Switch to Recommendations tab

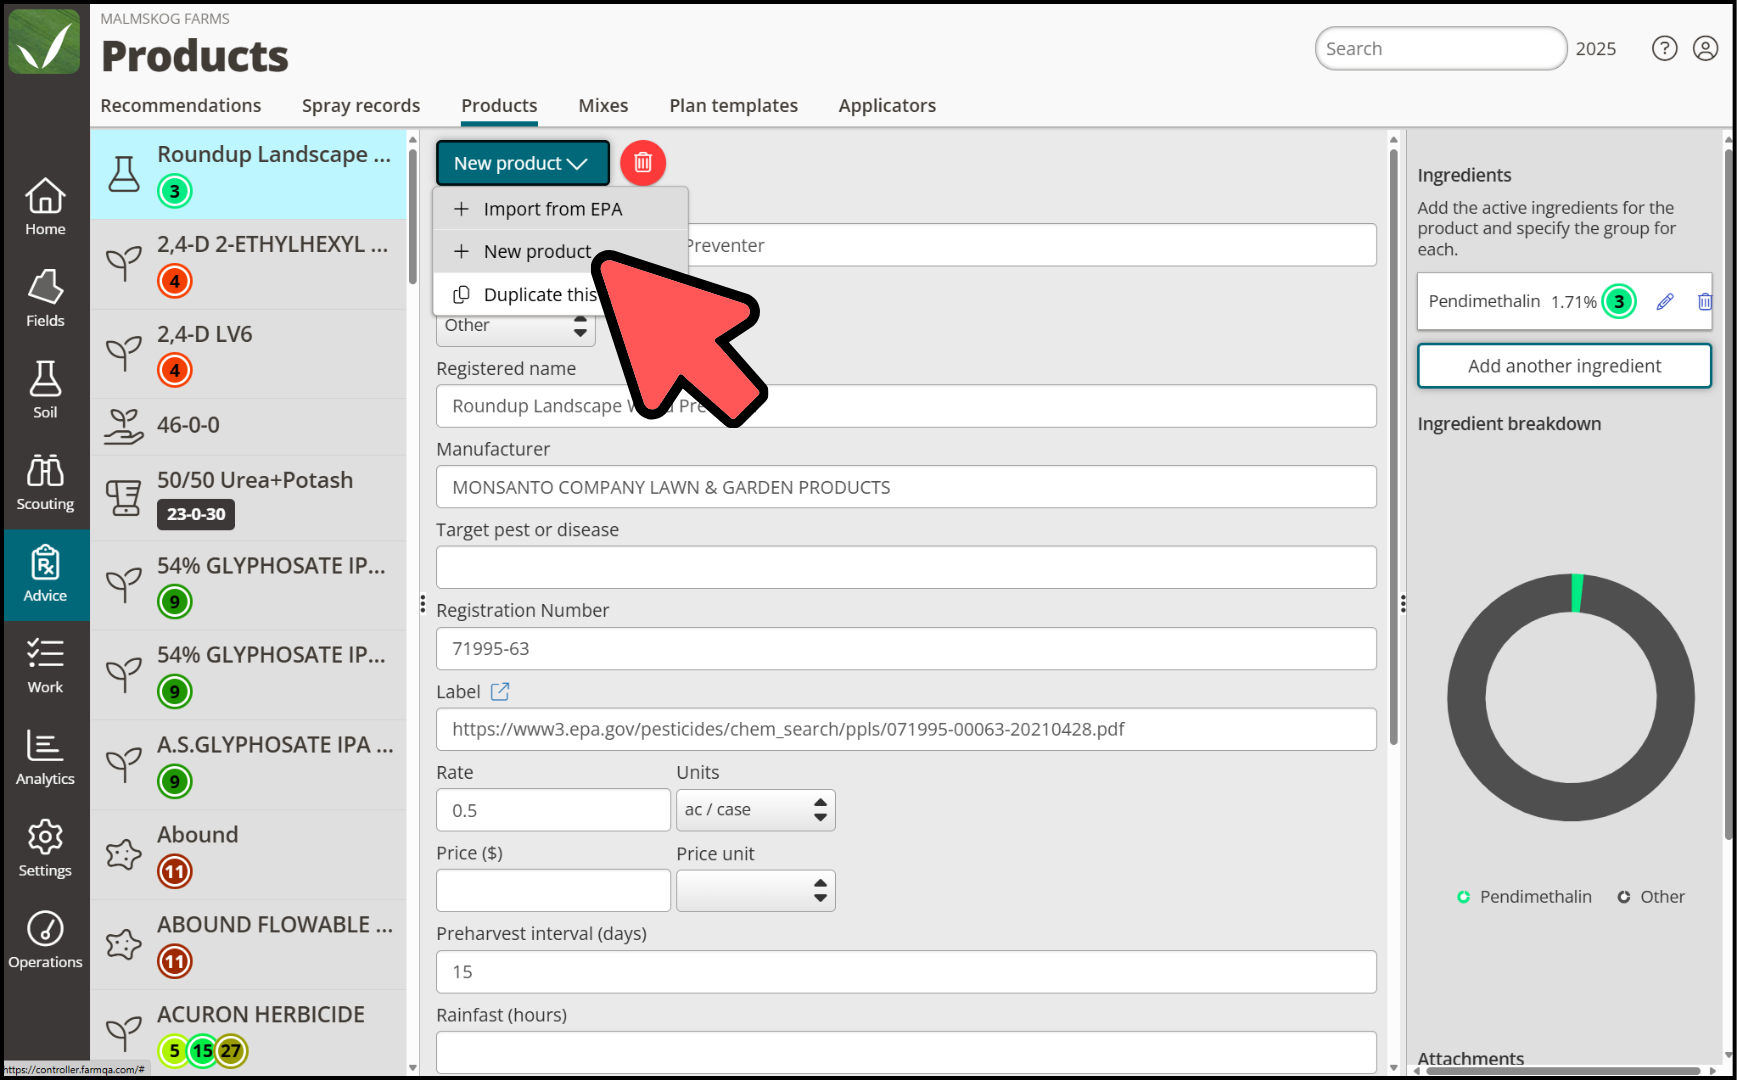181,105
